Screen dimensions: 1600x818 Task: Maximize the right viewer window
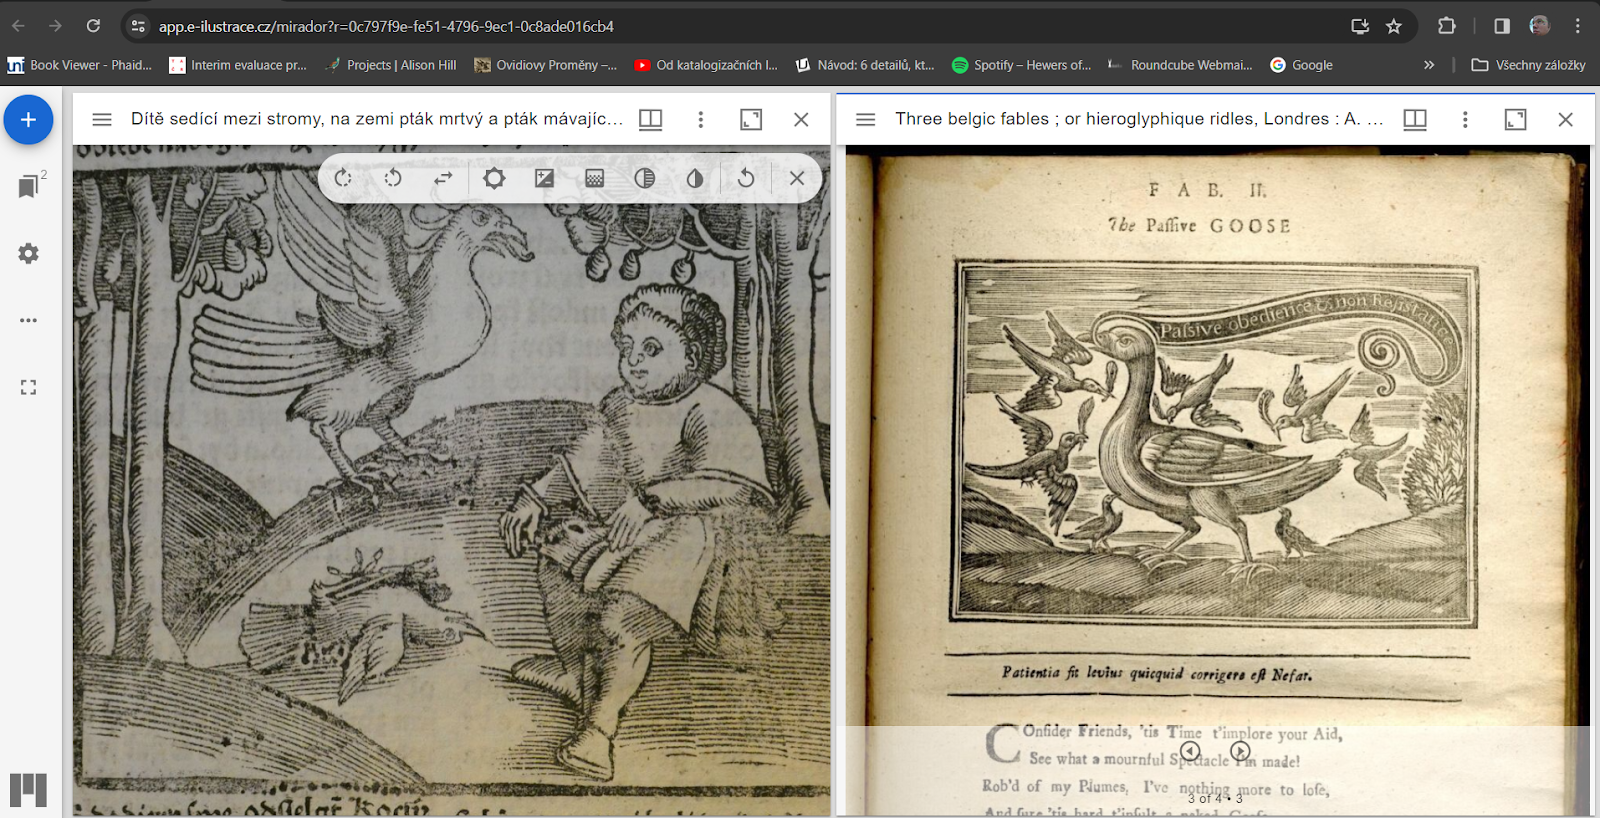pos(1516,120)
